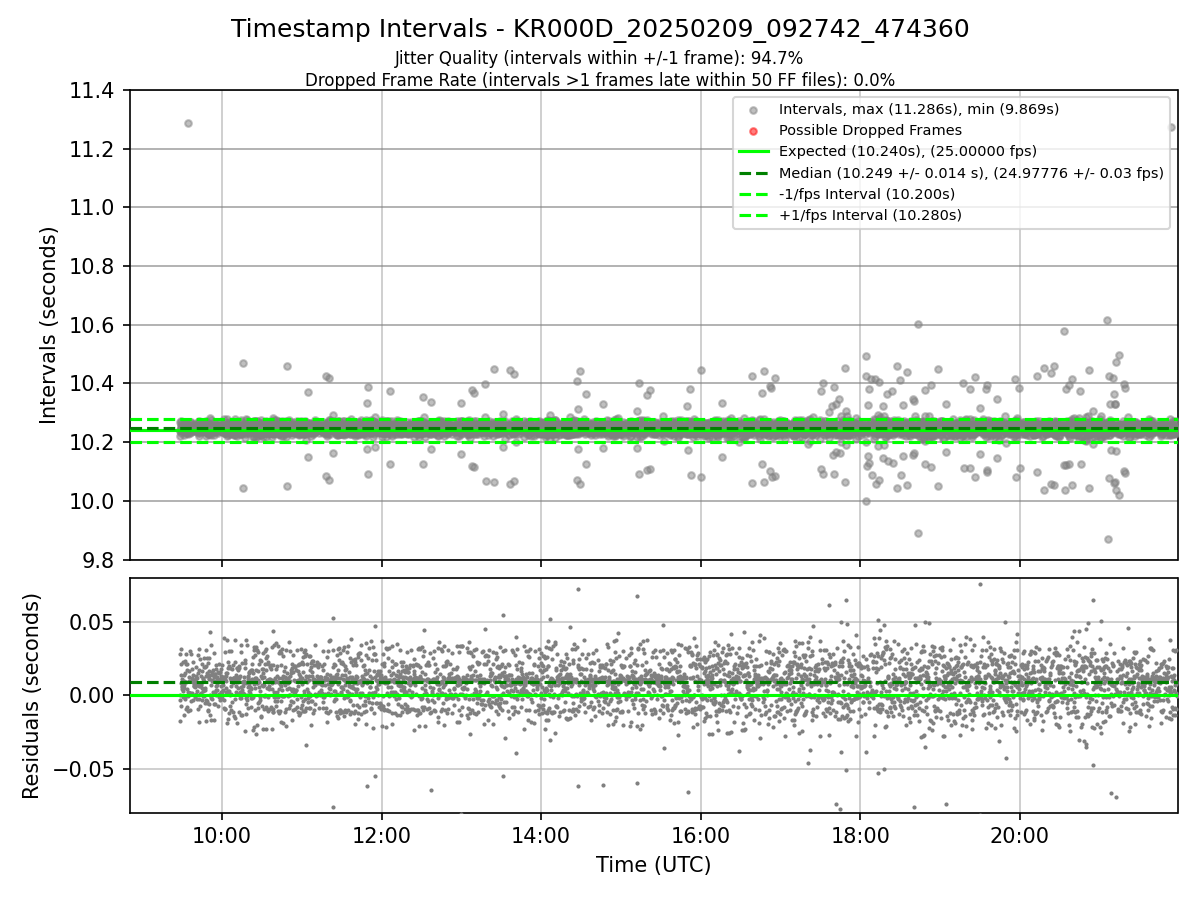1200x900 pixels.
Task: Click the gray dot marker beside Intervals legend
Action: pos(753,110)
